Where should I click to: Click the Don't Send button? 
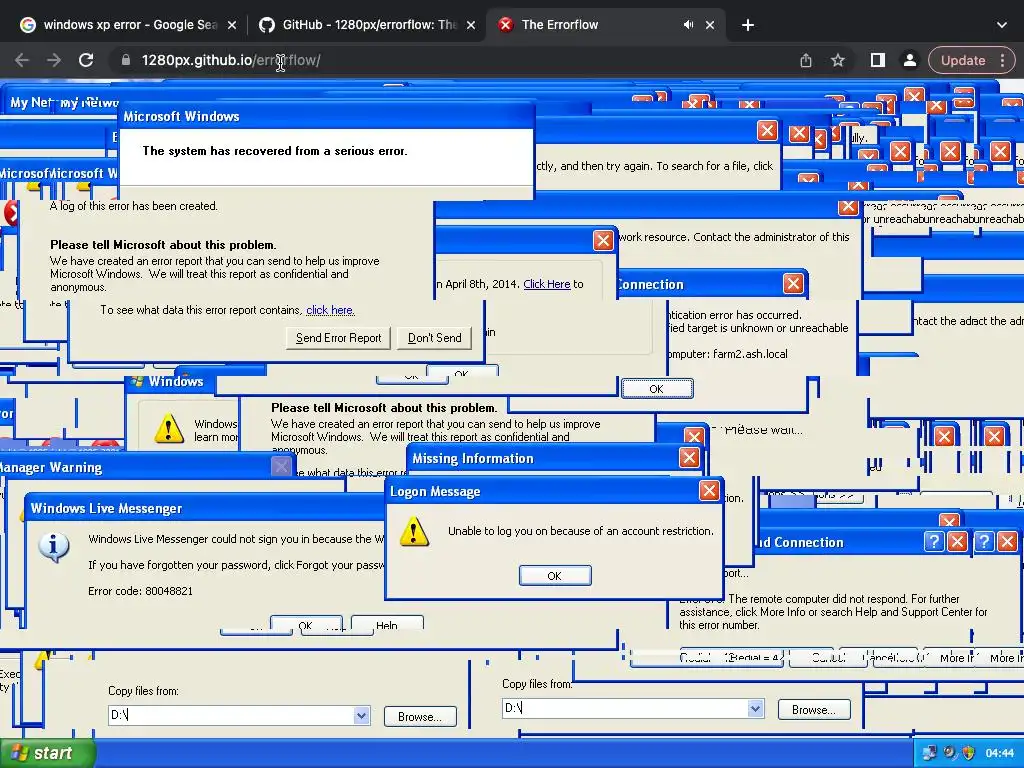(x=434, y=338)
